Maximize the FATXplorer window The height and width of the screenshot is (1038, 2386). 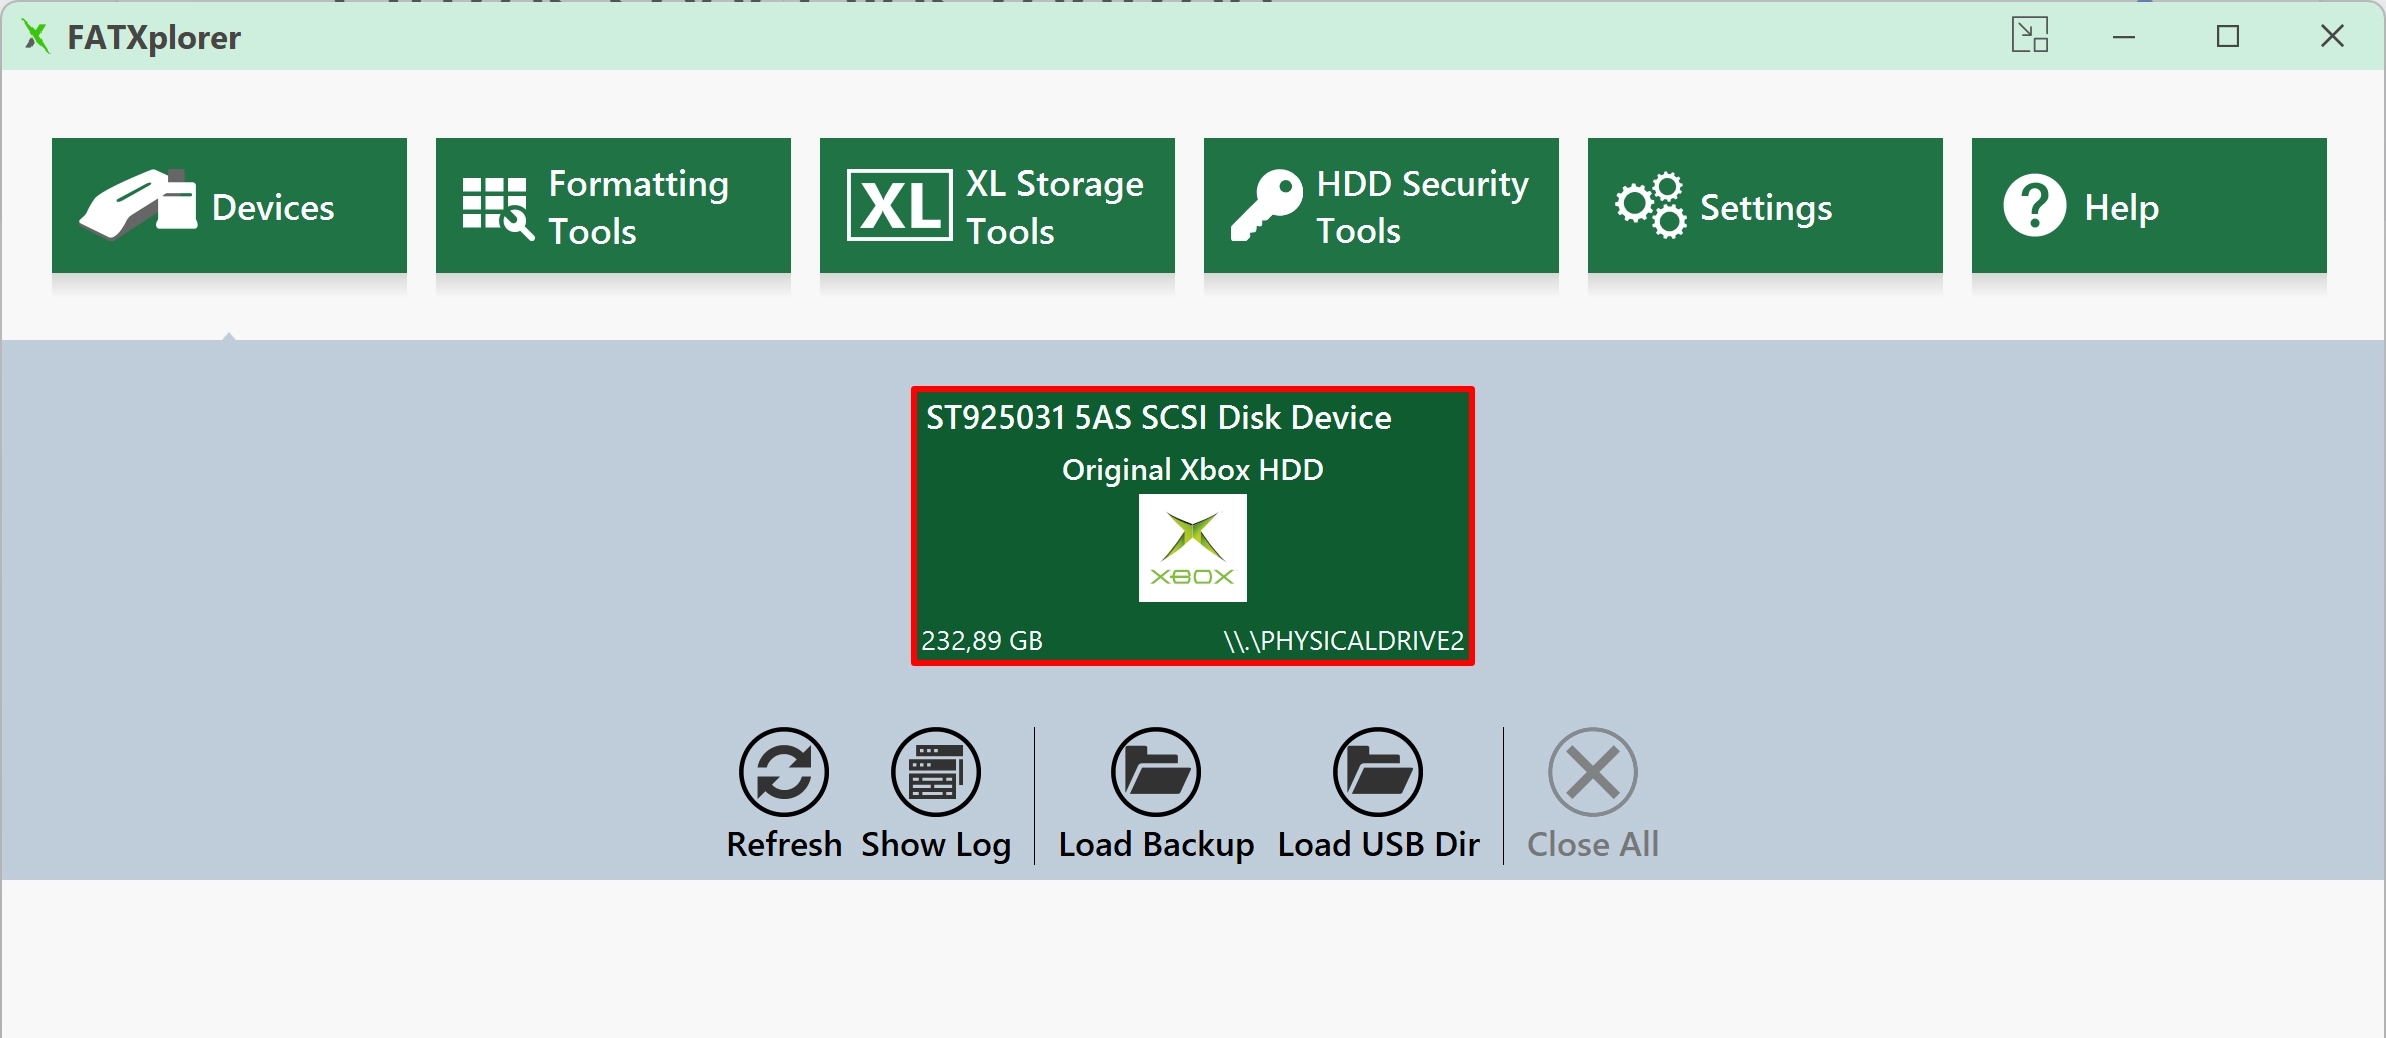[x=2228, y=37]
